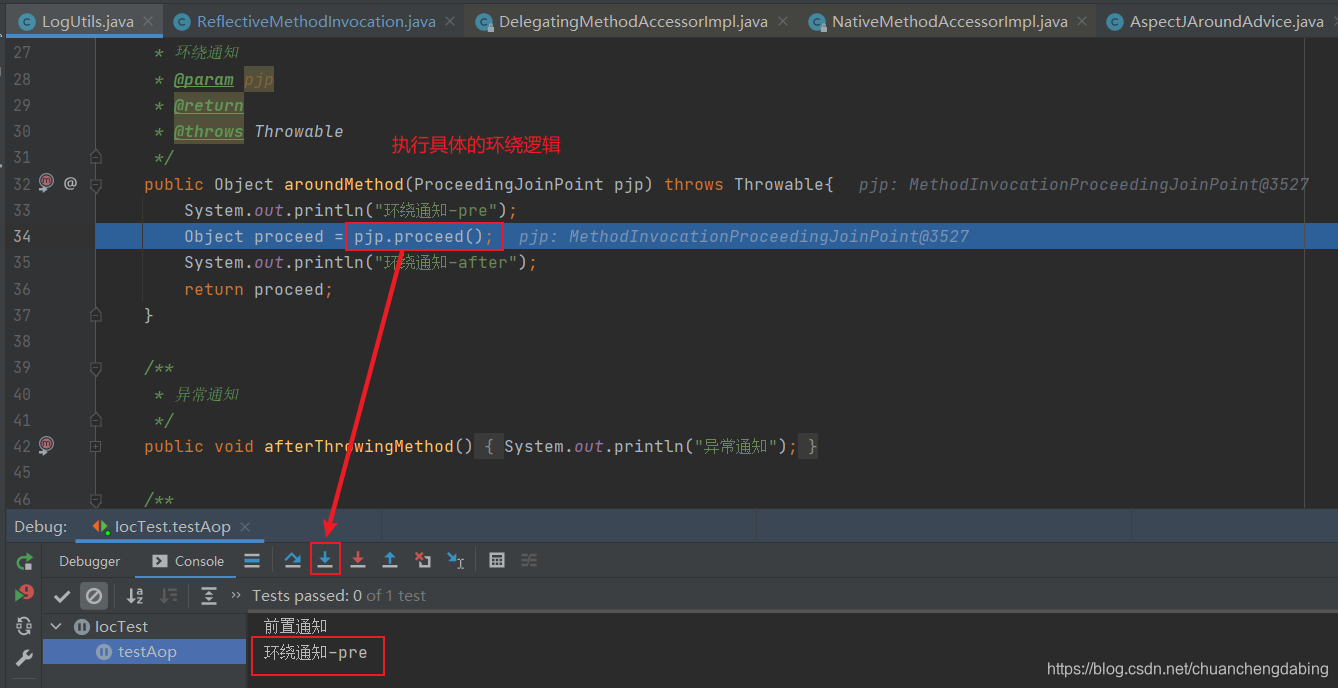
Task: Toggle the breakpoint on line 32
Action: (46, 182)
